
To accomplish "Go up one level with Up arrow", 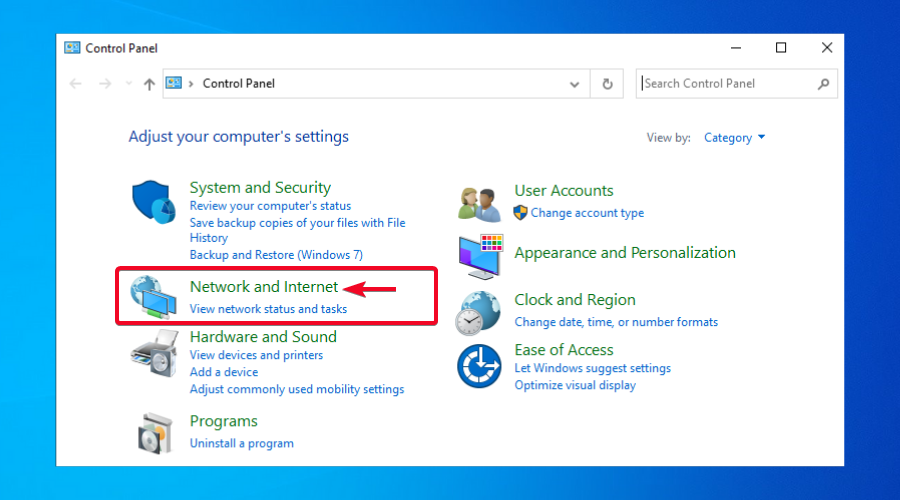I will tap(149, 84).
